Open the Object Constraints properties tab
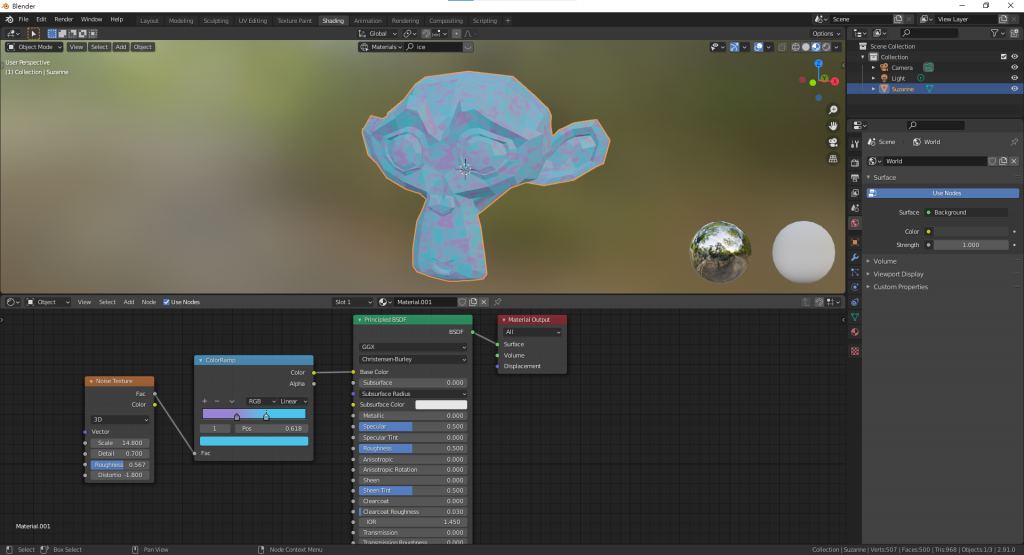The image size is (1024, 555). [x=855, y=302]
